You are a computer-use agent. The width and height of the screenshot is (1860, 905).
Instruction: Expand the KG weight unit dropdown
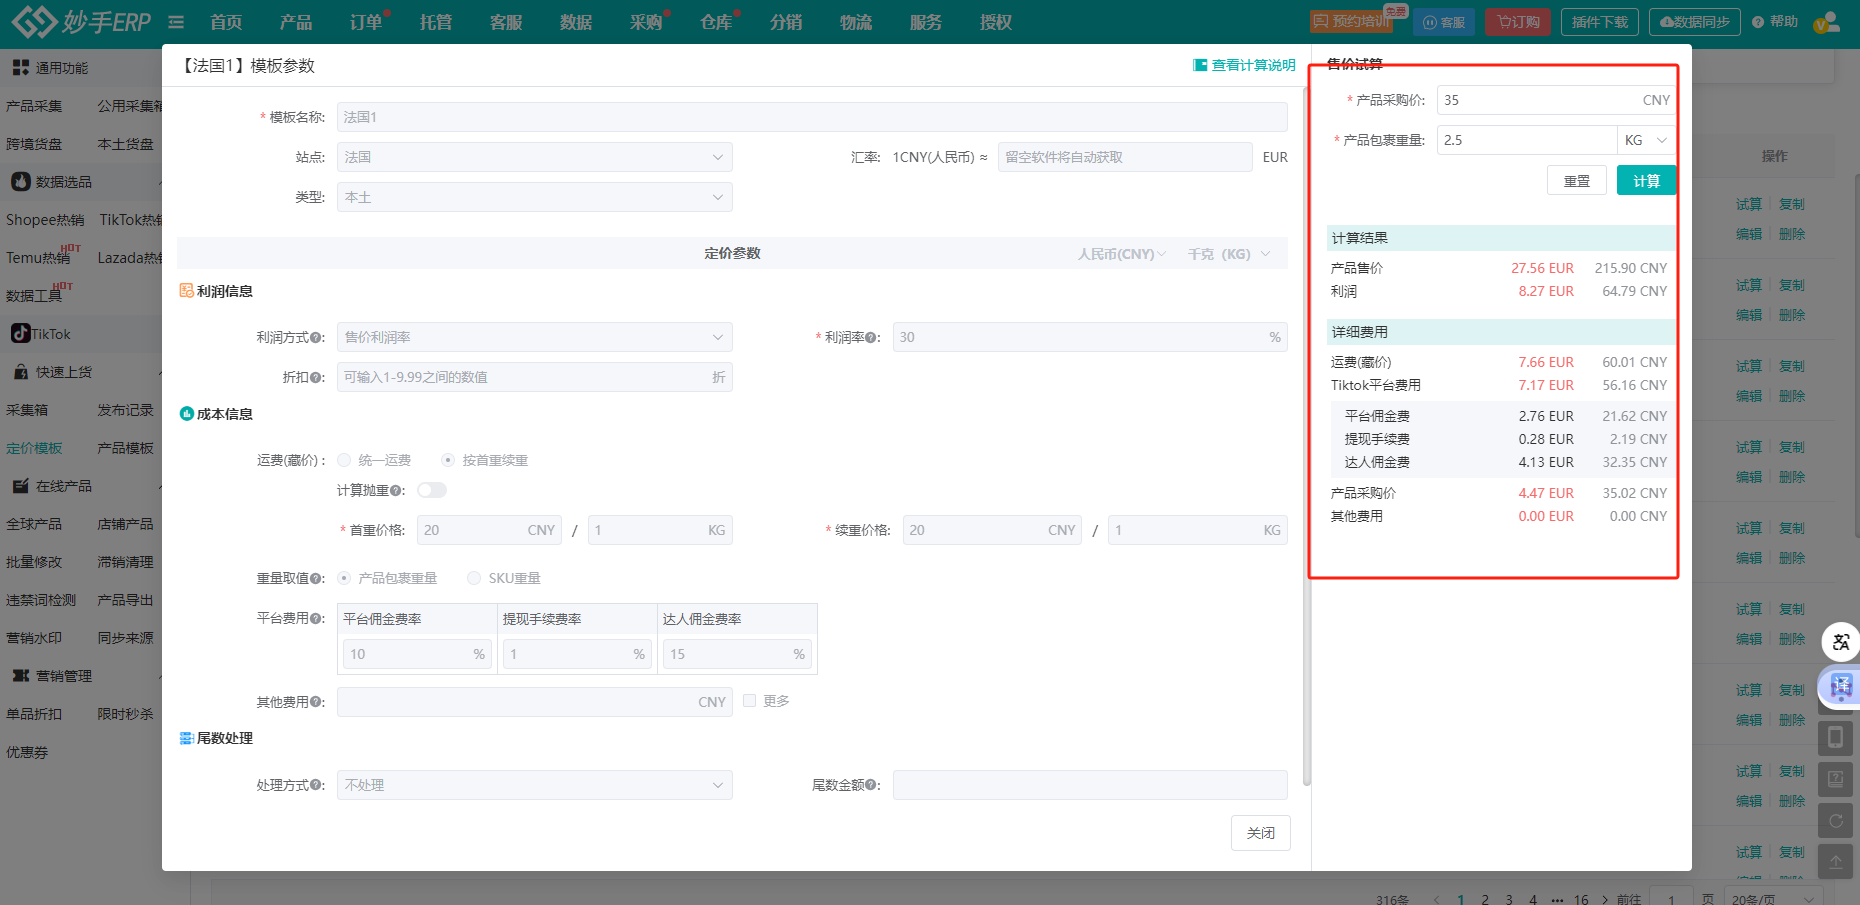coord(1646,140)
